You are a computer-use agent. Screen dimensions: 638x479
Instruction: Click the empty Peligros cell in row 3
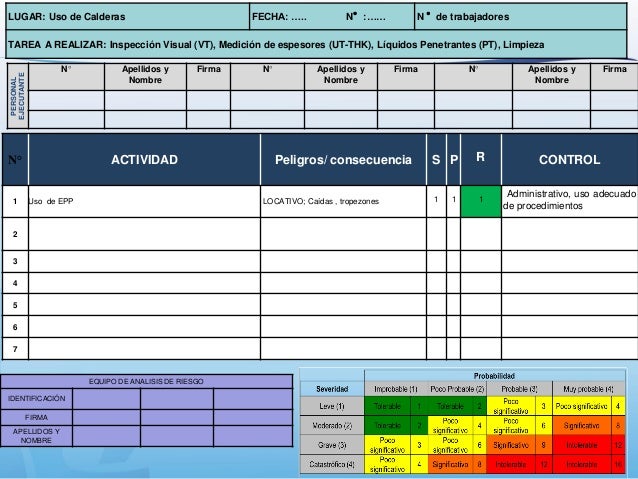pos(343,261)
